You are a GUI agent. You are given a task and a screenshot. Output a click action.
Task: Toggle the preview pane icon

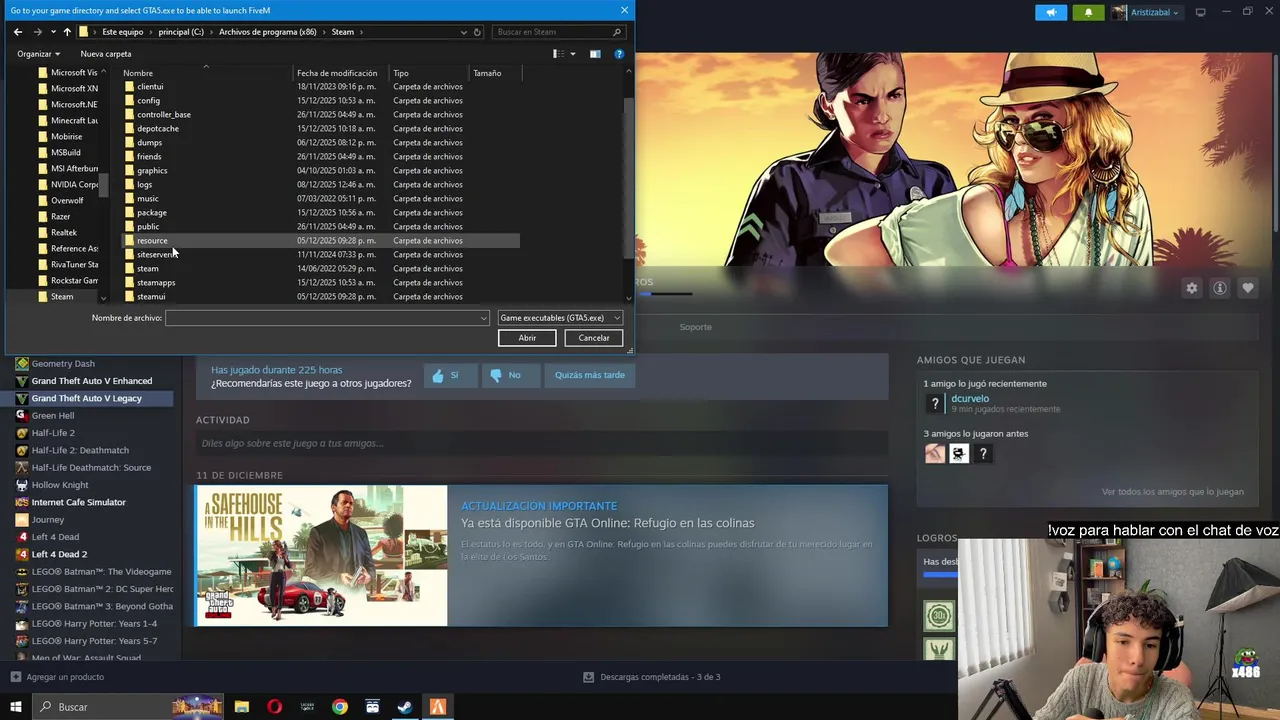595,54
